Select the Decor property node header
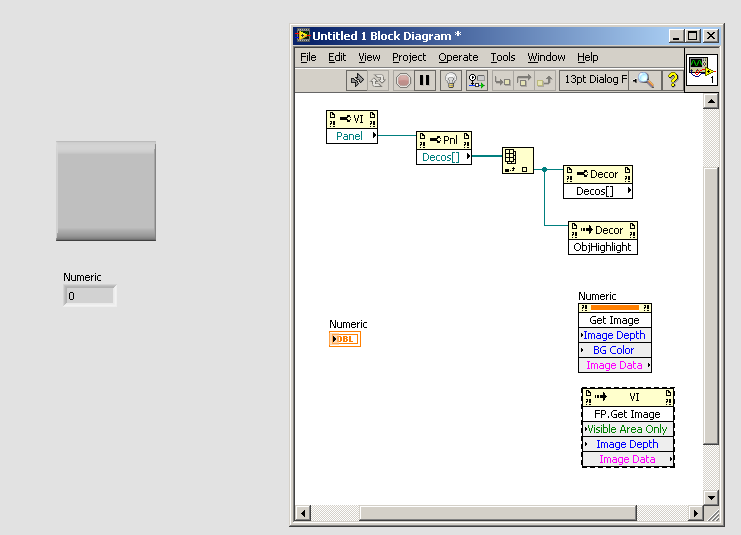This screenshot has height=535, width=741. [598, 174]
